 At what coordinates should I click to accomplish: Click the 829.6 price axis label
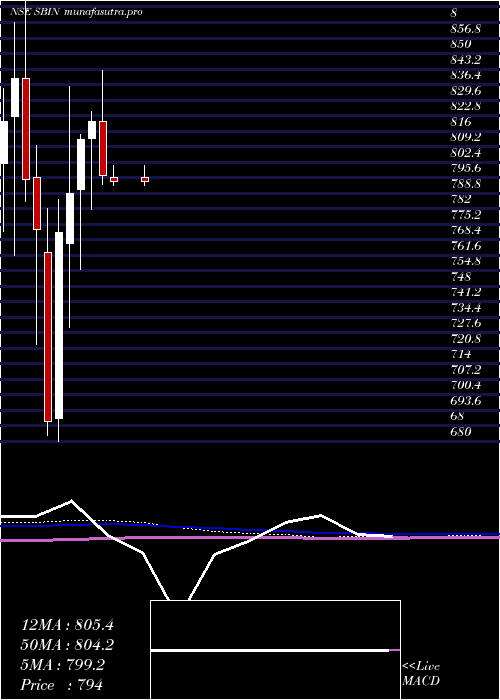pos(465,91)
